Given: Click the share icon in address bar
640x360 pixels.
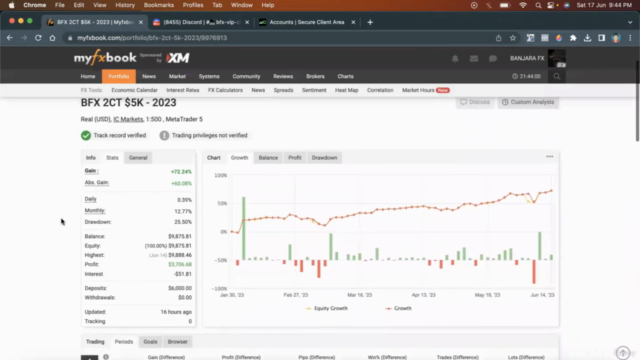Looking at the screenshot, I should 498,38.
